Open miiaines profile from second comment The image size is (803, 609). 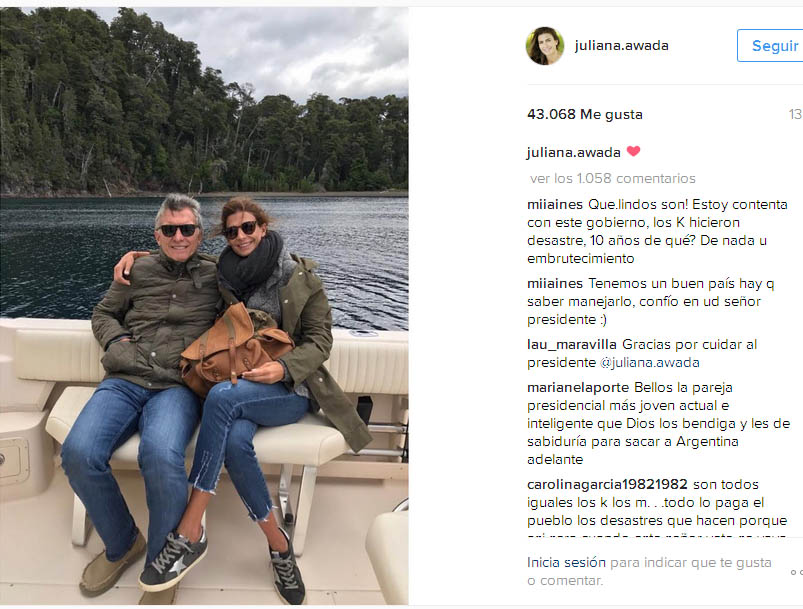tap(555, 283)
